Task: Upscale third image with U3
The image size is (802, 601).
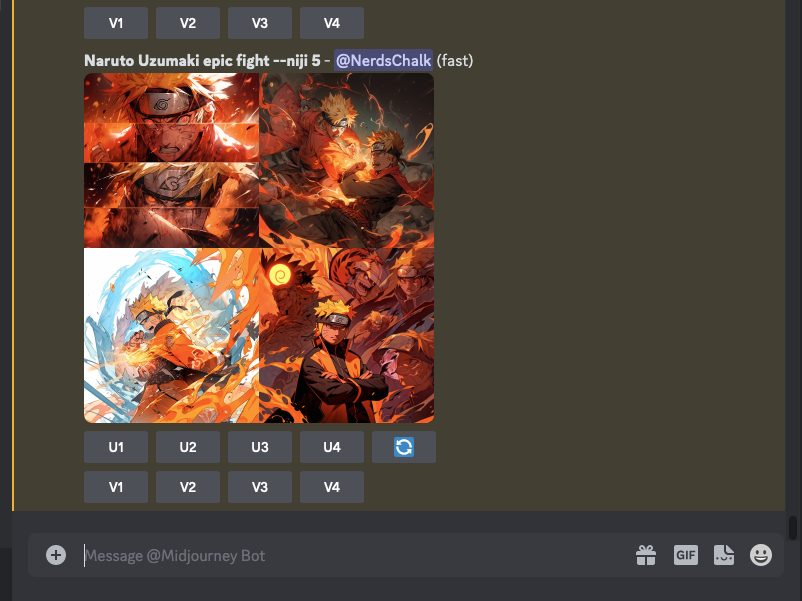Action: 260,447
